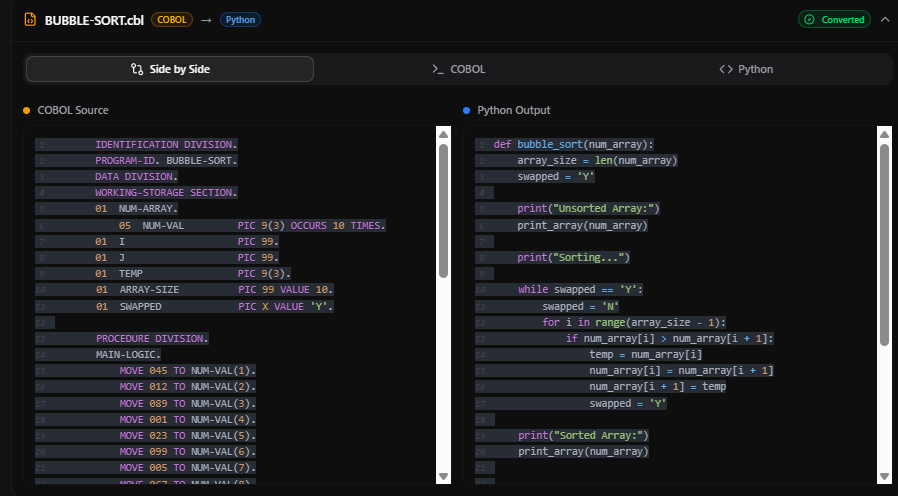Click temp = num_array[i] line

645,355
